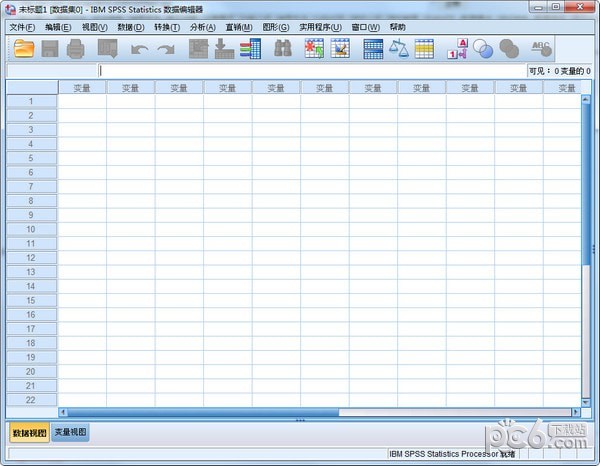Open the 文件(F) menu
This screenshot has width=600, height=466.
coord(22,27)
